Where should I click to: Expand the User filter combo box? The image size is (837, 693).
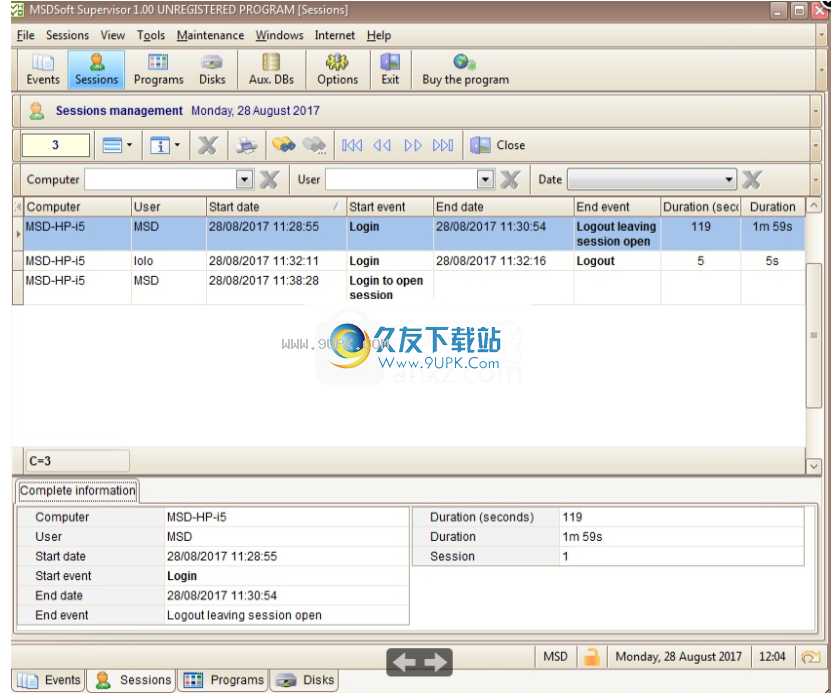tap(485, 179)
